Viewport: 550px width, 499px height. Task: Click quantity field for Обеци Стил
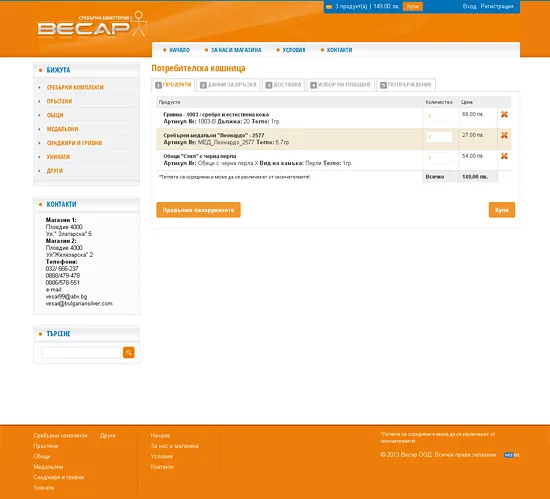pyautogui.click(x=439, y=158)
